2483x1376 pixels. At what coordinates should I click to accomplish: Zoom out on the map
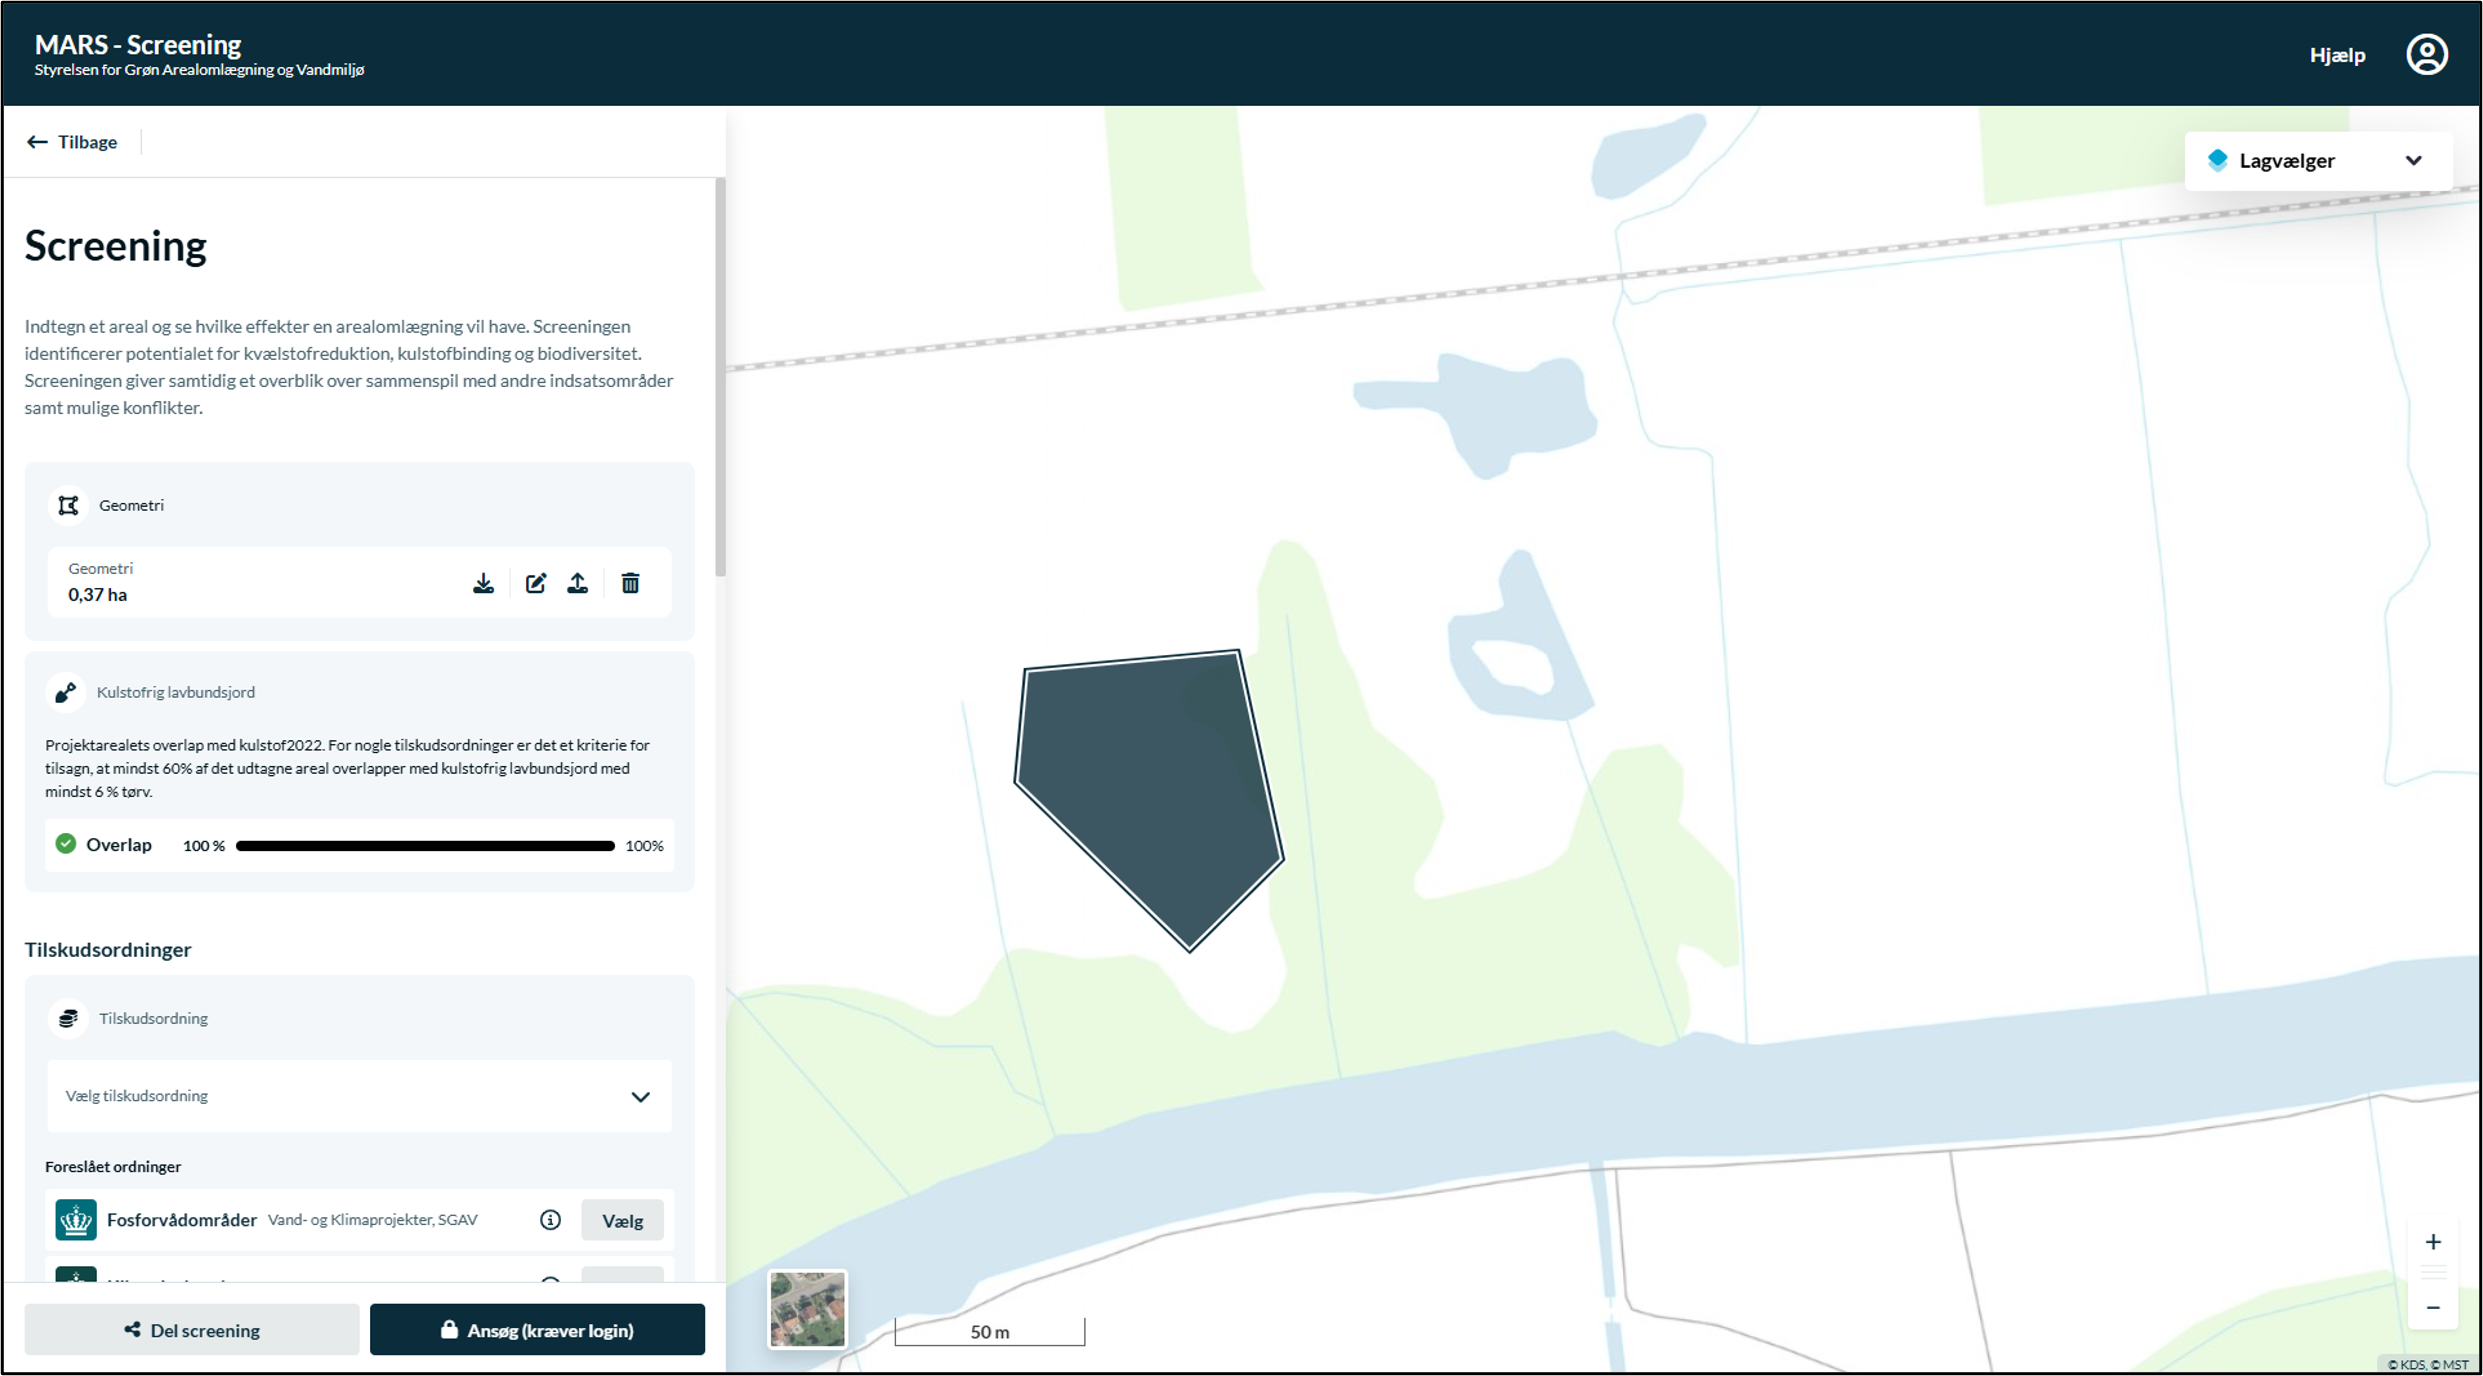click(x=2433, y=1308)
